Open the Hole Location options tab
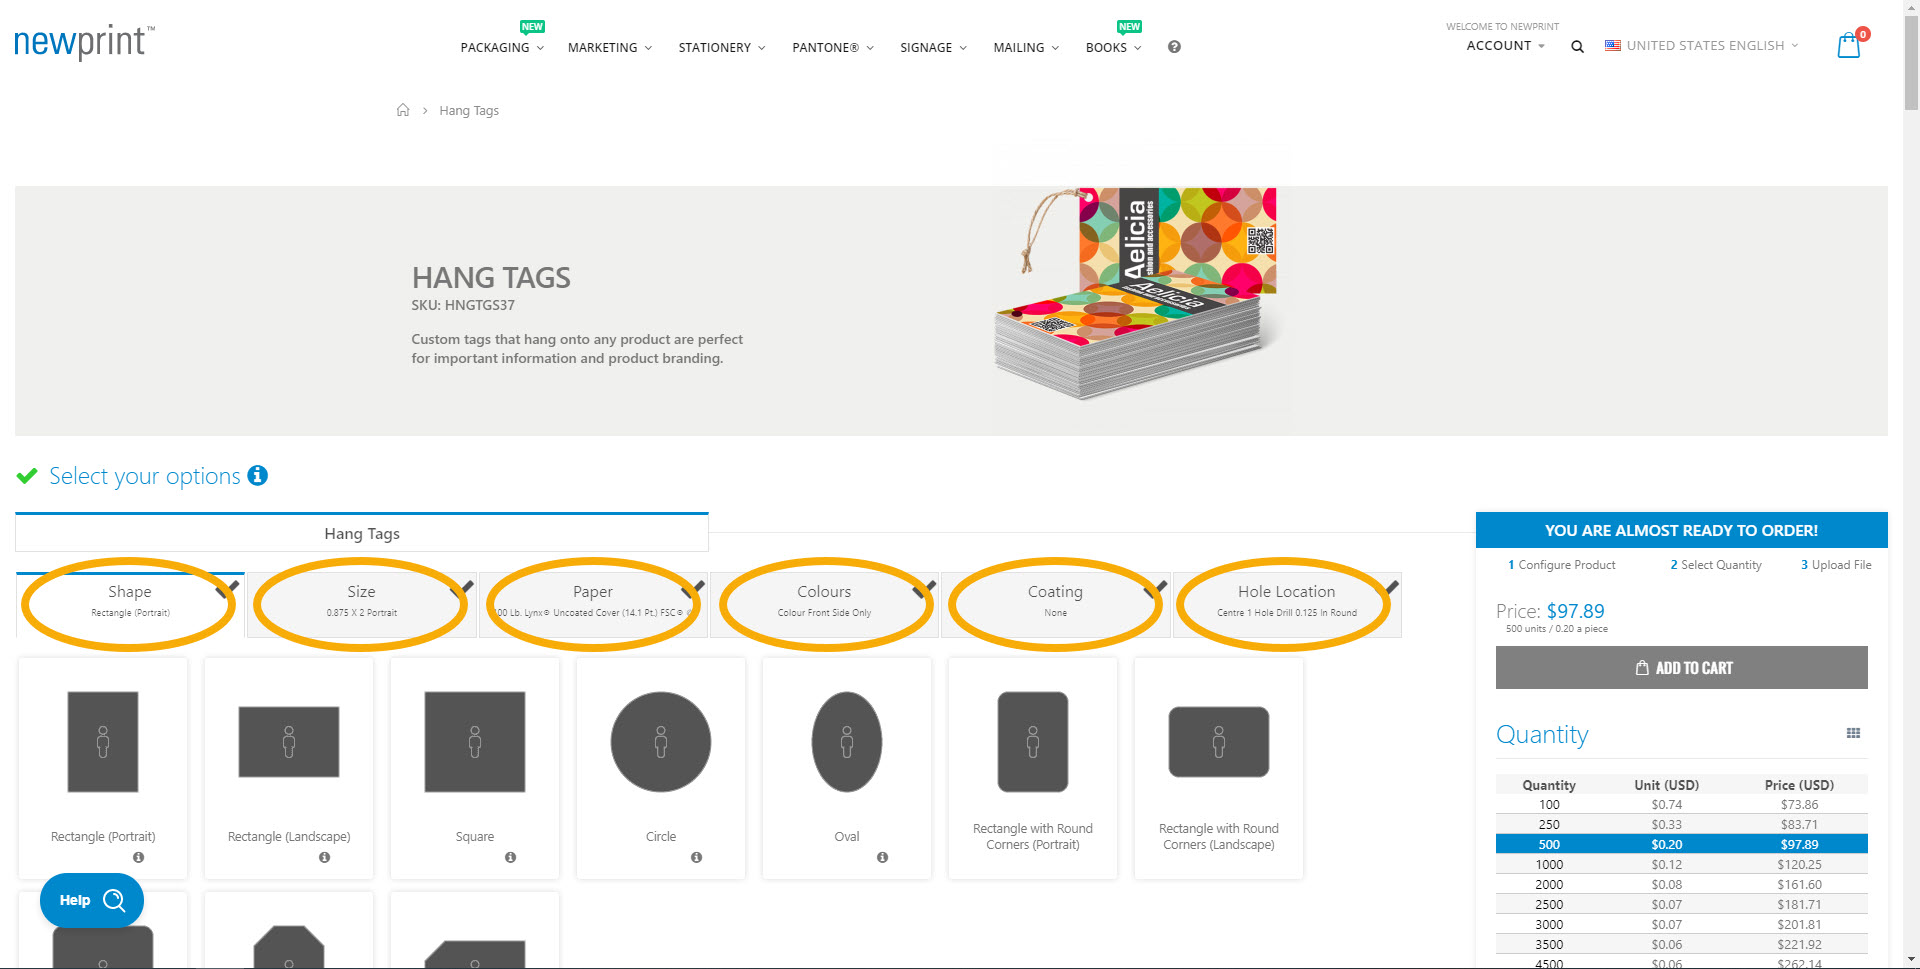1920x969 pixels. click(x=1287, y=604)
